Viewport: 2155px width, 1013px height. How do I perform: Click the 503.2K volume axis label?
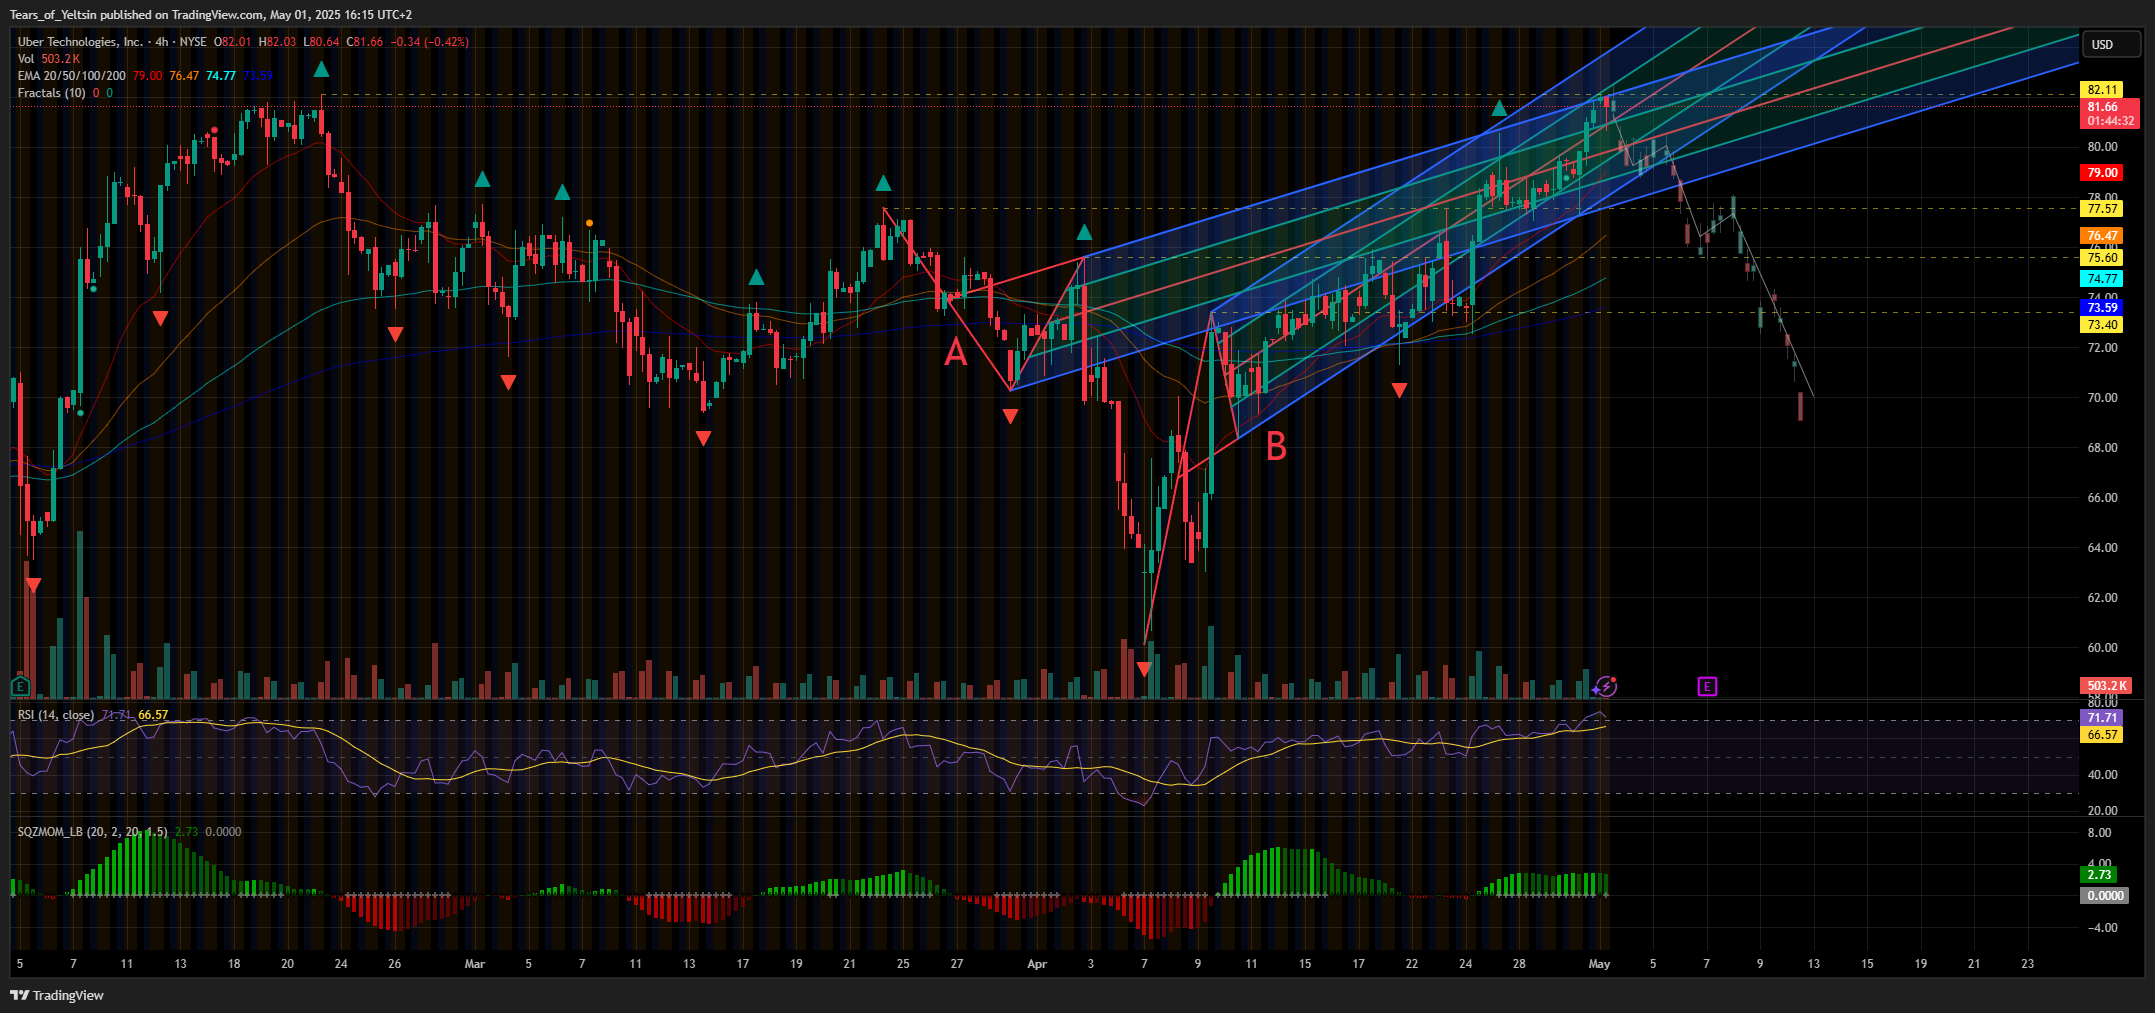[x=2106, y=686]
